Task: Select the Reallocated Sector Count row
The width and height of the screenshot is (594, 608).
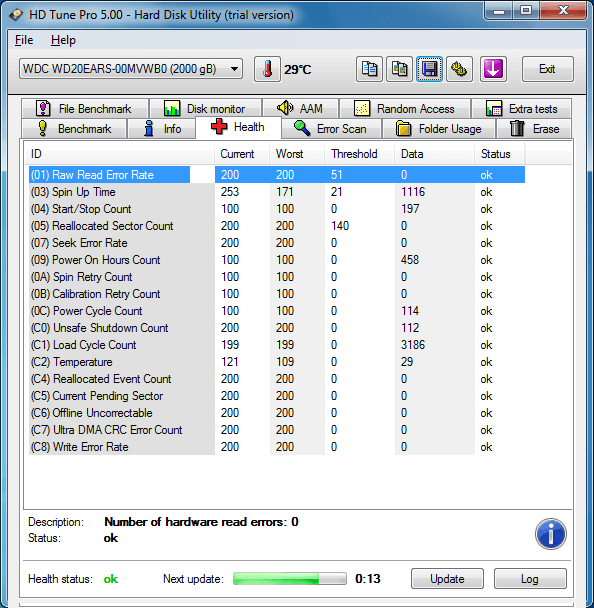Action: [x=277, y=226]
